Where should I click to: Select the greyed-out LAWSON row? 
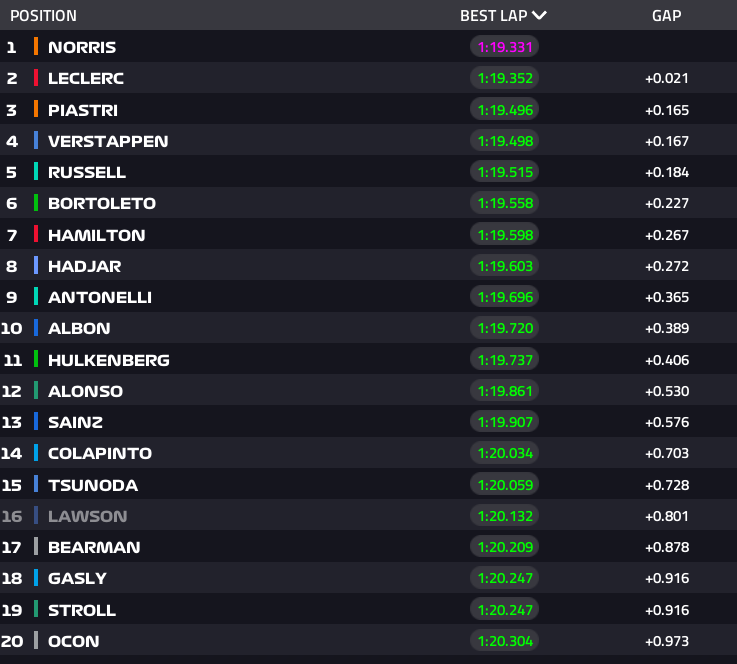(88, 516)
